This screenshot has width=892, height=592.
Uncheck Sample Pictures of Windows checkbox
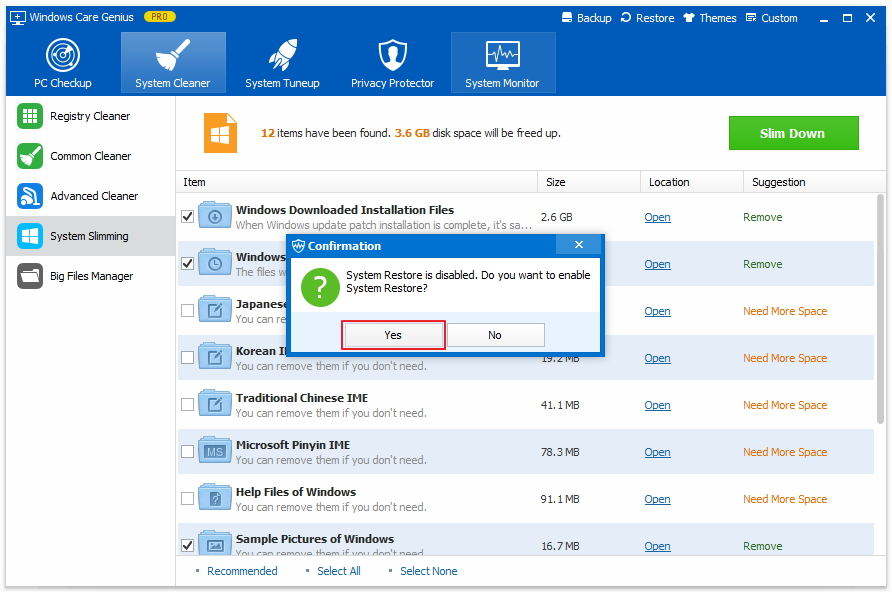coord(187,545)
